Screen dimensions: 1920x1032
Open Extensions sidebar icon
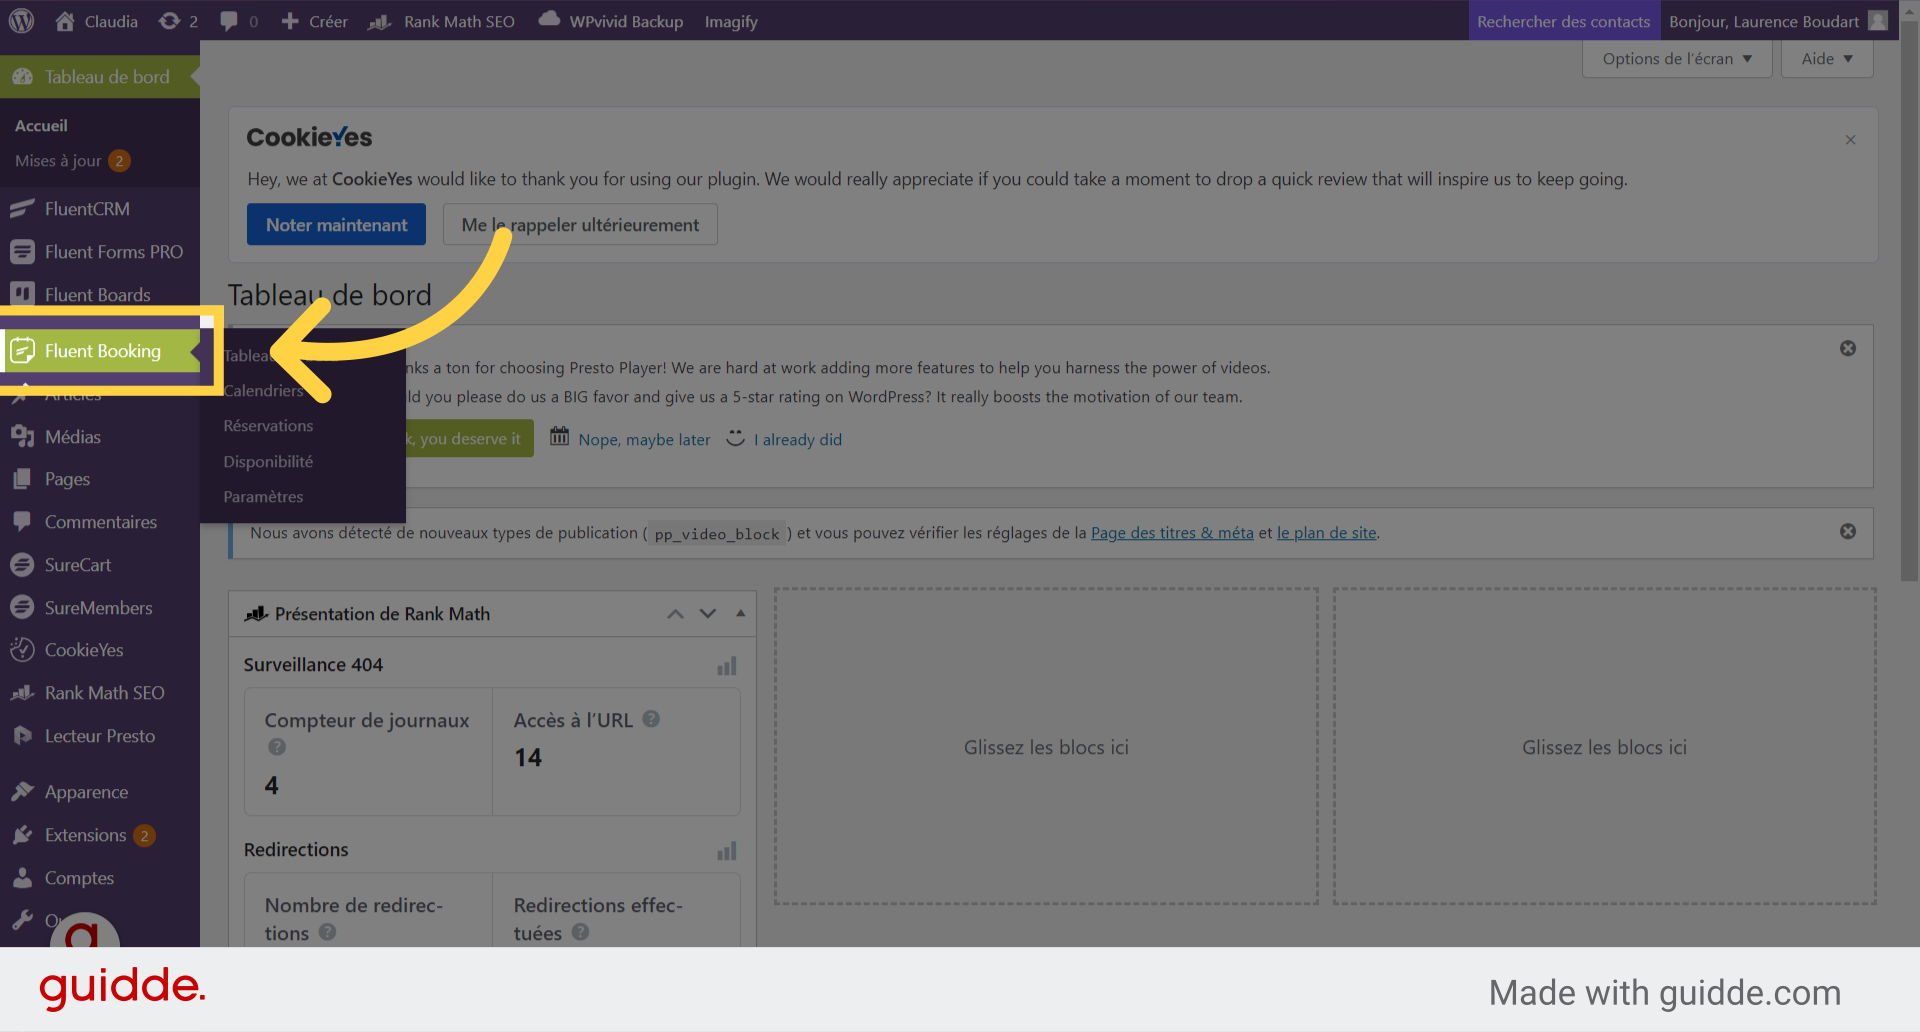pyautogui.click(x=22, y=835)
